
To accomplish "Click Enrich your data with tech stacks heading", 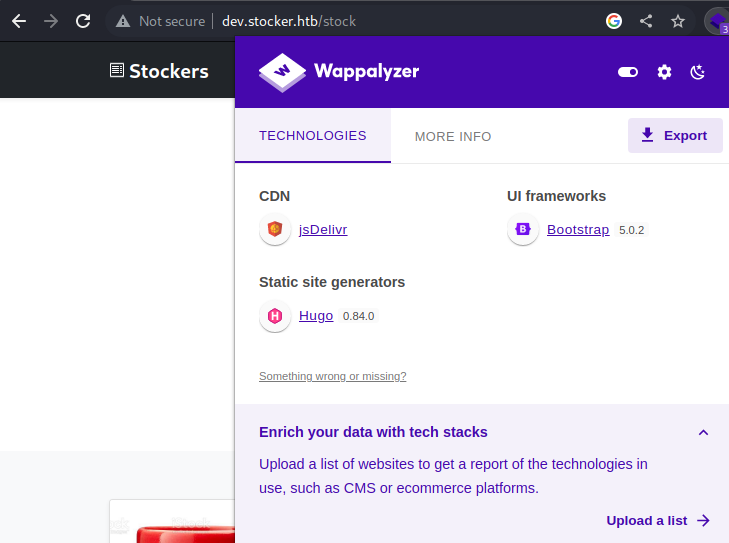I will tap(373, 432).
